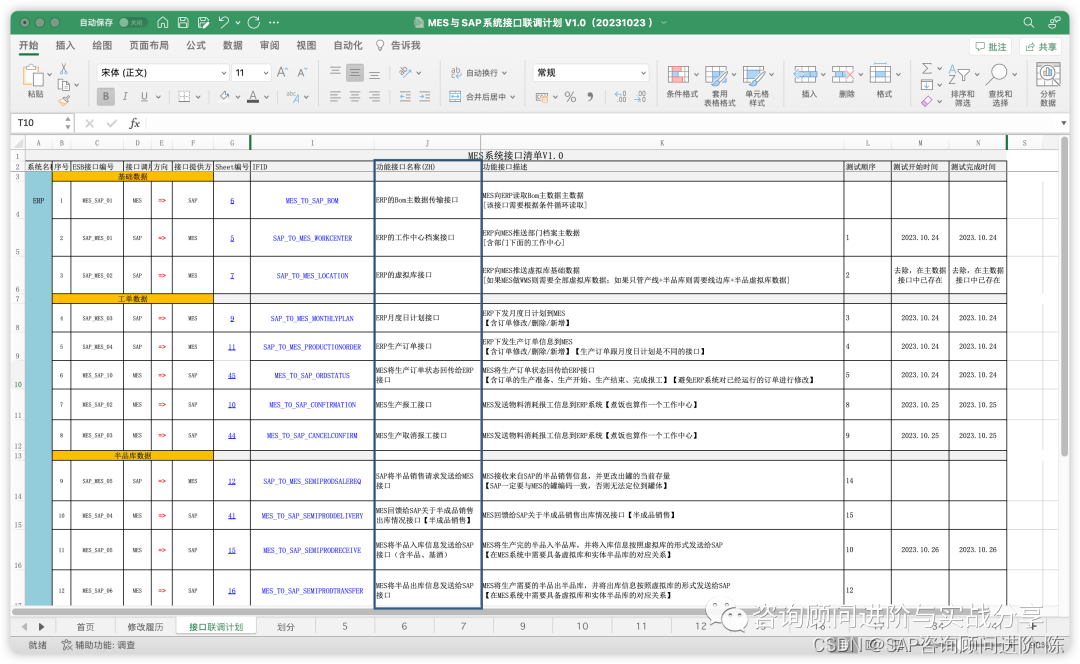This screenshot has height=664, width=1080.
Task: Click Format as Table icon
Action: pyautogui.click(x=716, y=75)
